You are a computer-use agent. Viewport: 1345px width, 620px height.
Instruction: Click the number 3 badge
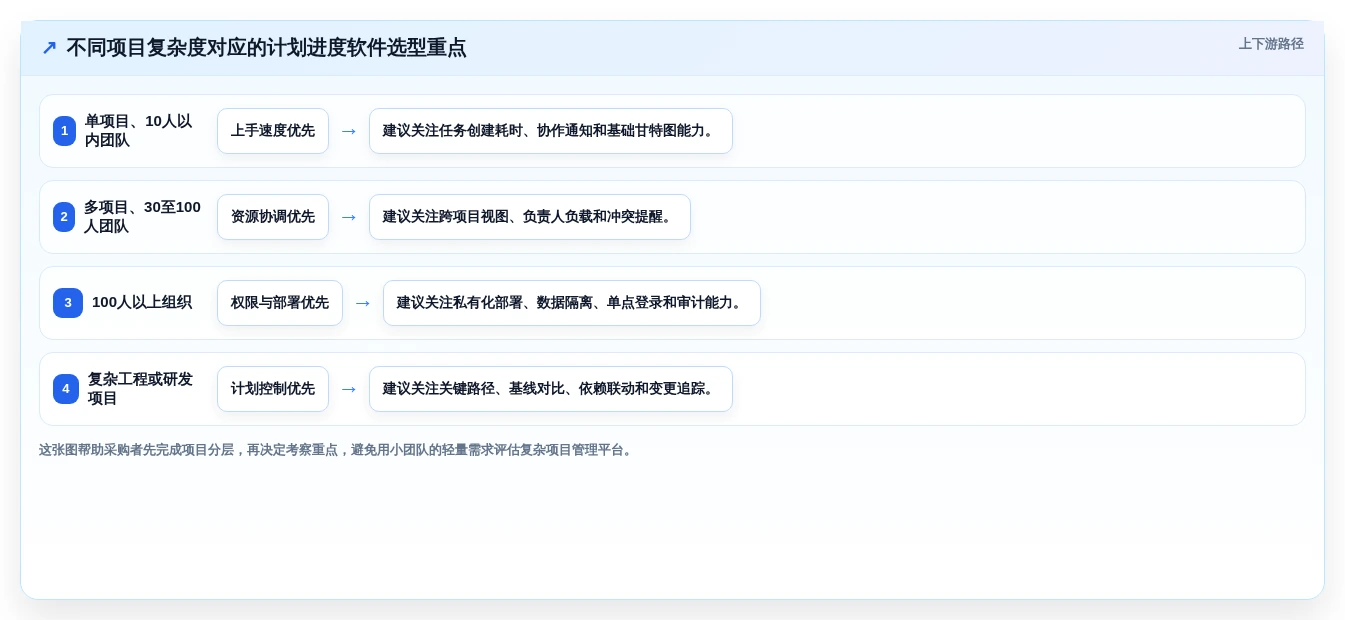pos(68,303)
